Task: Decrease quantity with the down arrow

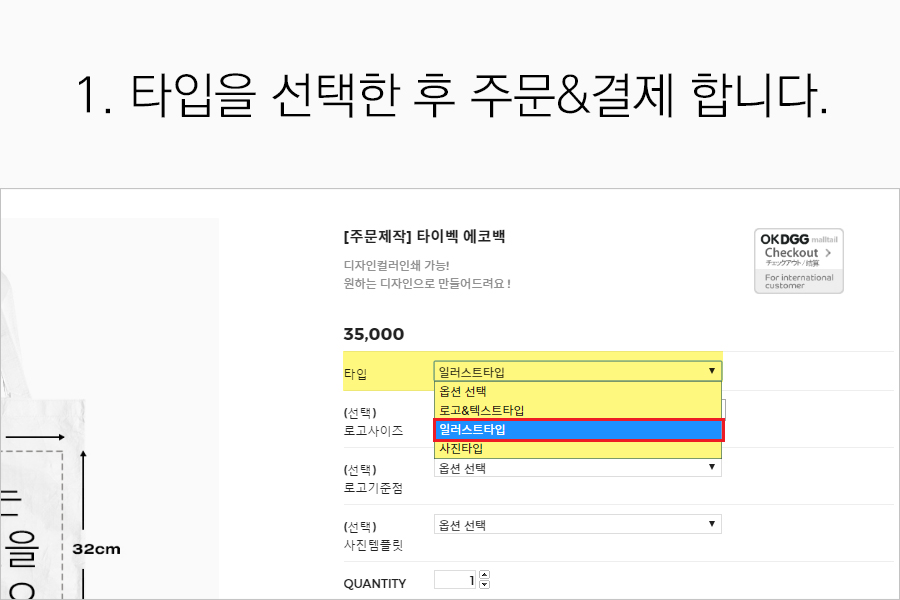Action: pyautogui.click(x=485, y=586)
